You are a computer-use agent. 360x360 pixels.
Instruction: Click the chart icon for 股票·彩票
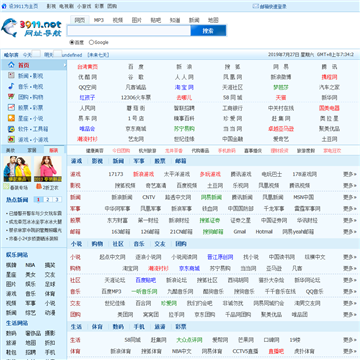[11, 108]
